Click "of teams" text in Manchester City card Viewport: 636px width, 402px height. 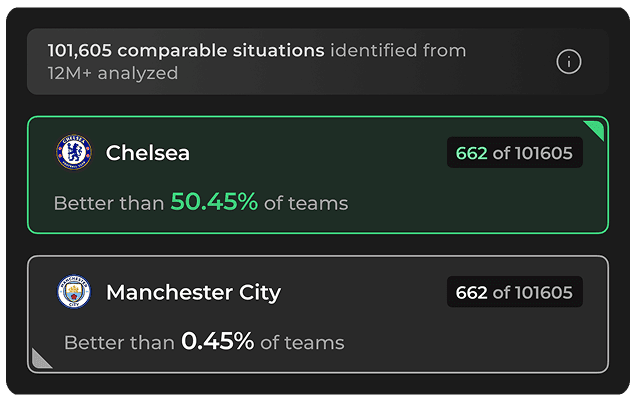click(x=302, y=343)
